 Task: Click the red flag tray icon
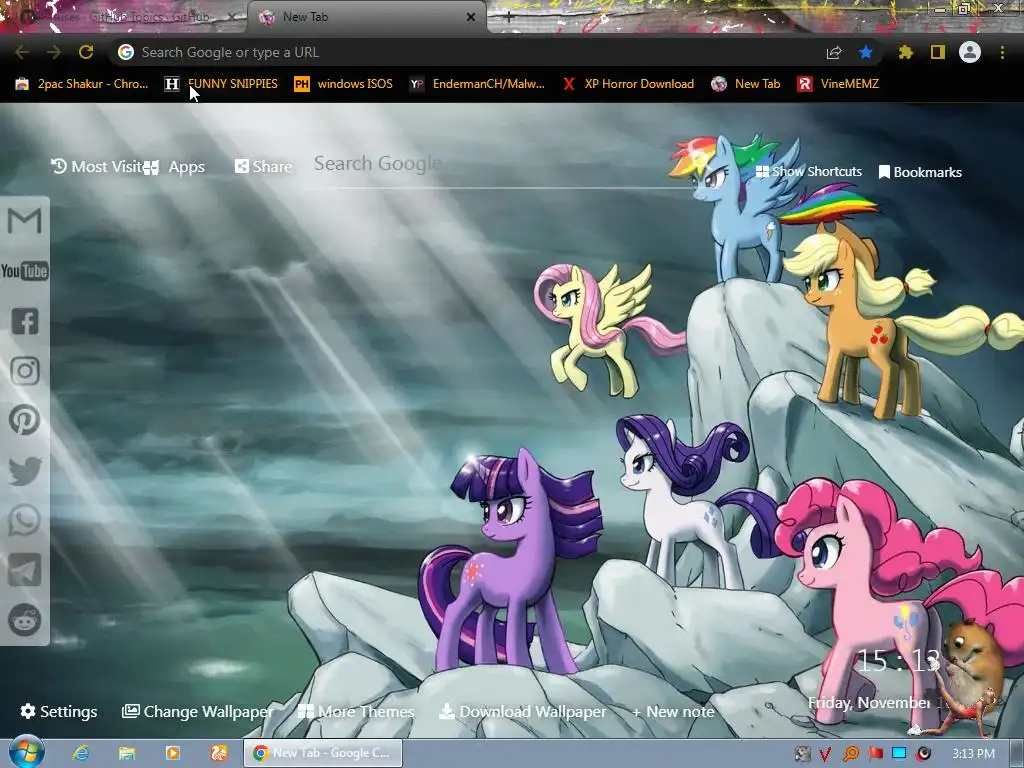tap(875, 754)
